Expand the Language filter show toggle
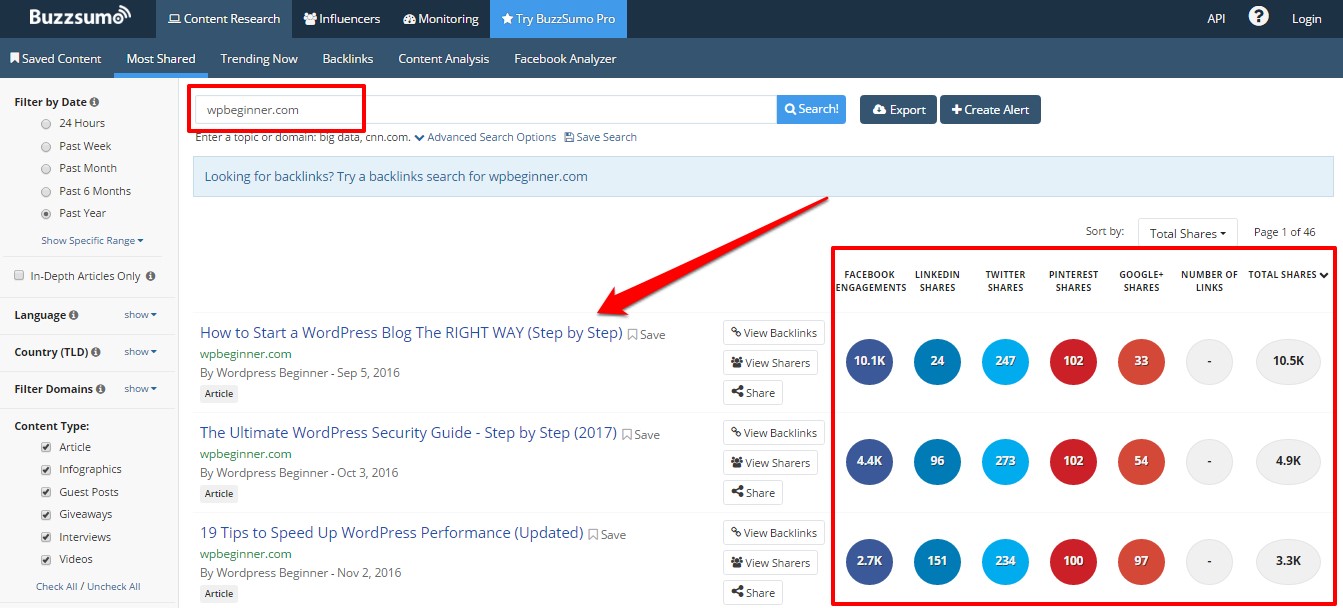Viewport: 1343px width, 608px height. 141,315
